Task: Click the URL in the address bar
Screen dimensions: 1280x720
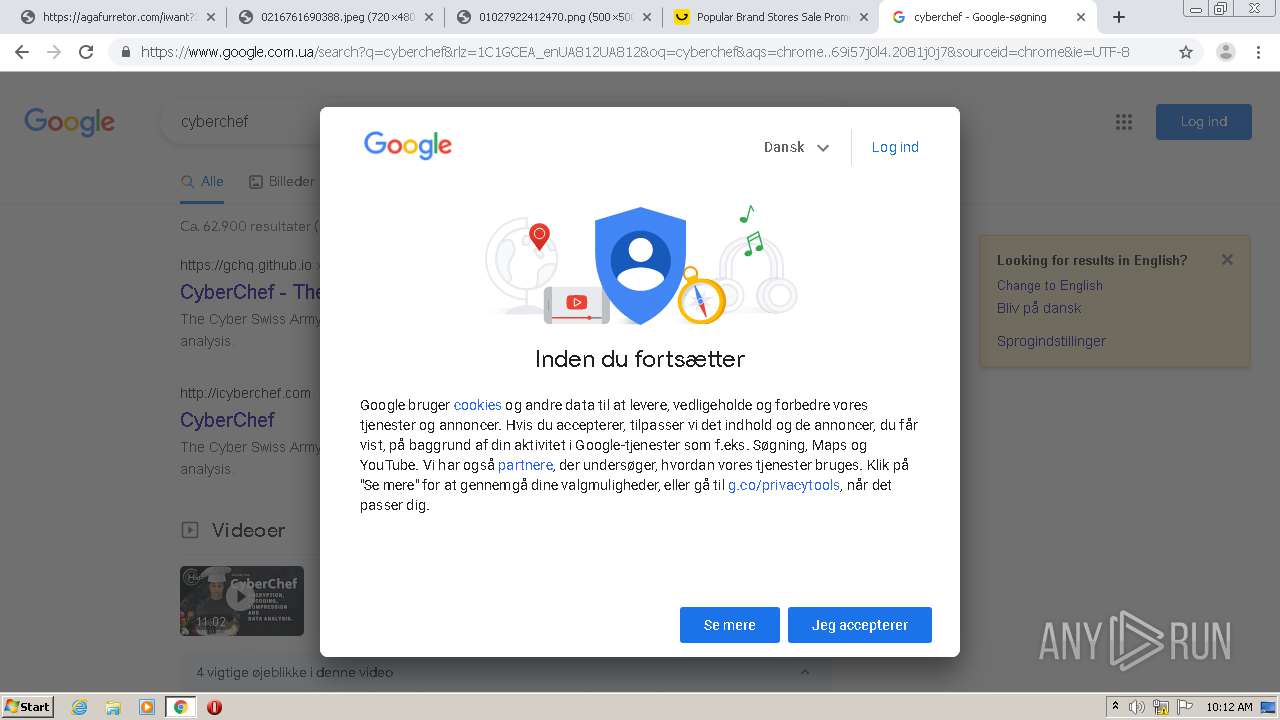Action: pos(635,52)
